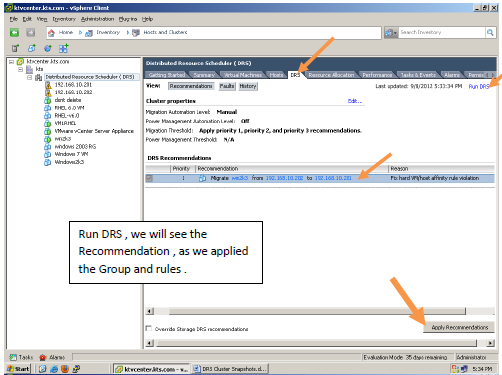Click the Apply Recommendations button
Screen dimensions: 502x375
tap(459, 327)
